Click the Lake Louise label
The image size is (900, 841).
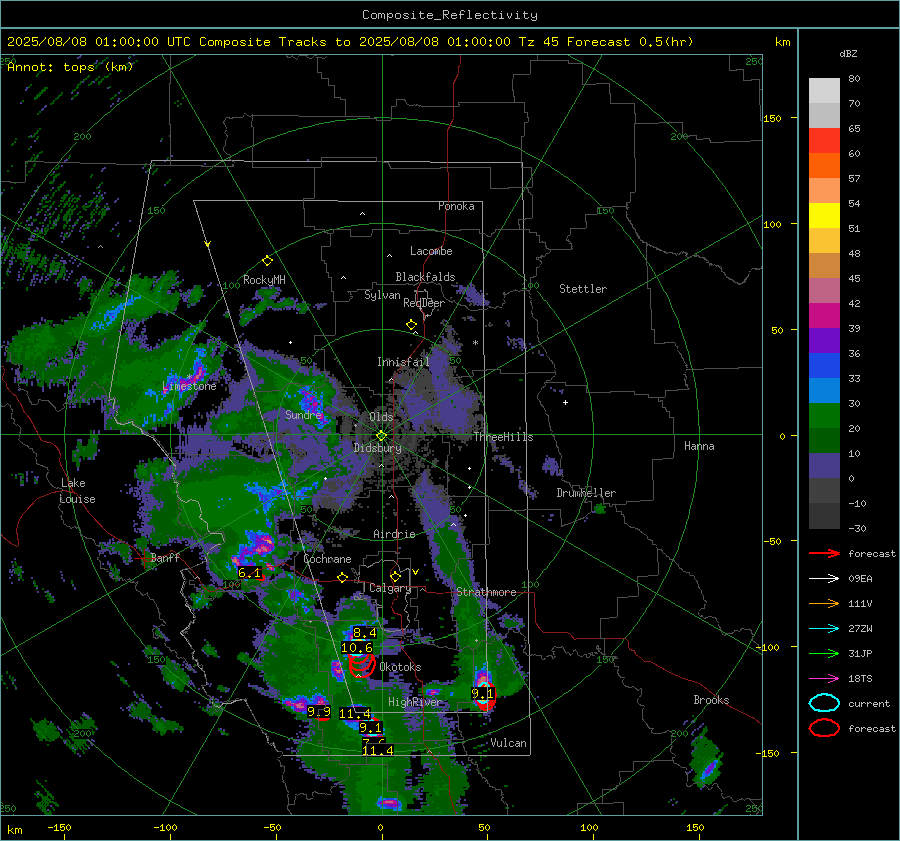tap(78, 491)
